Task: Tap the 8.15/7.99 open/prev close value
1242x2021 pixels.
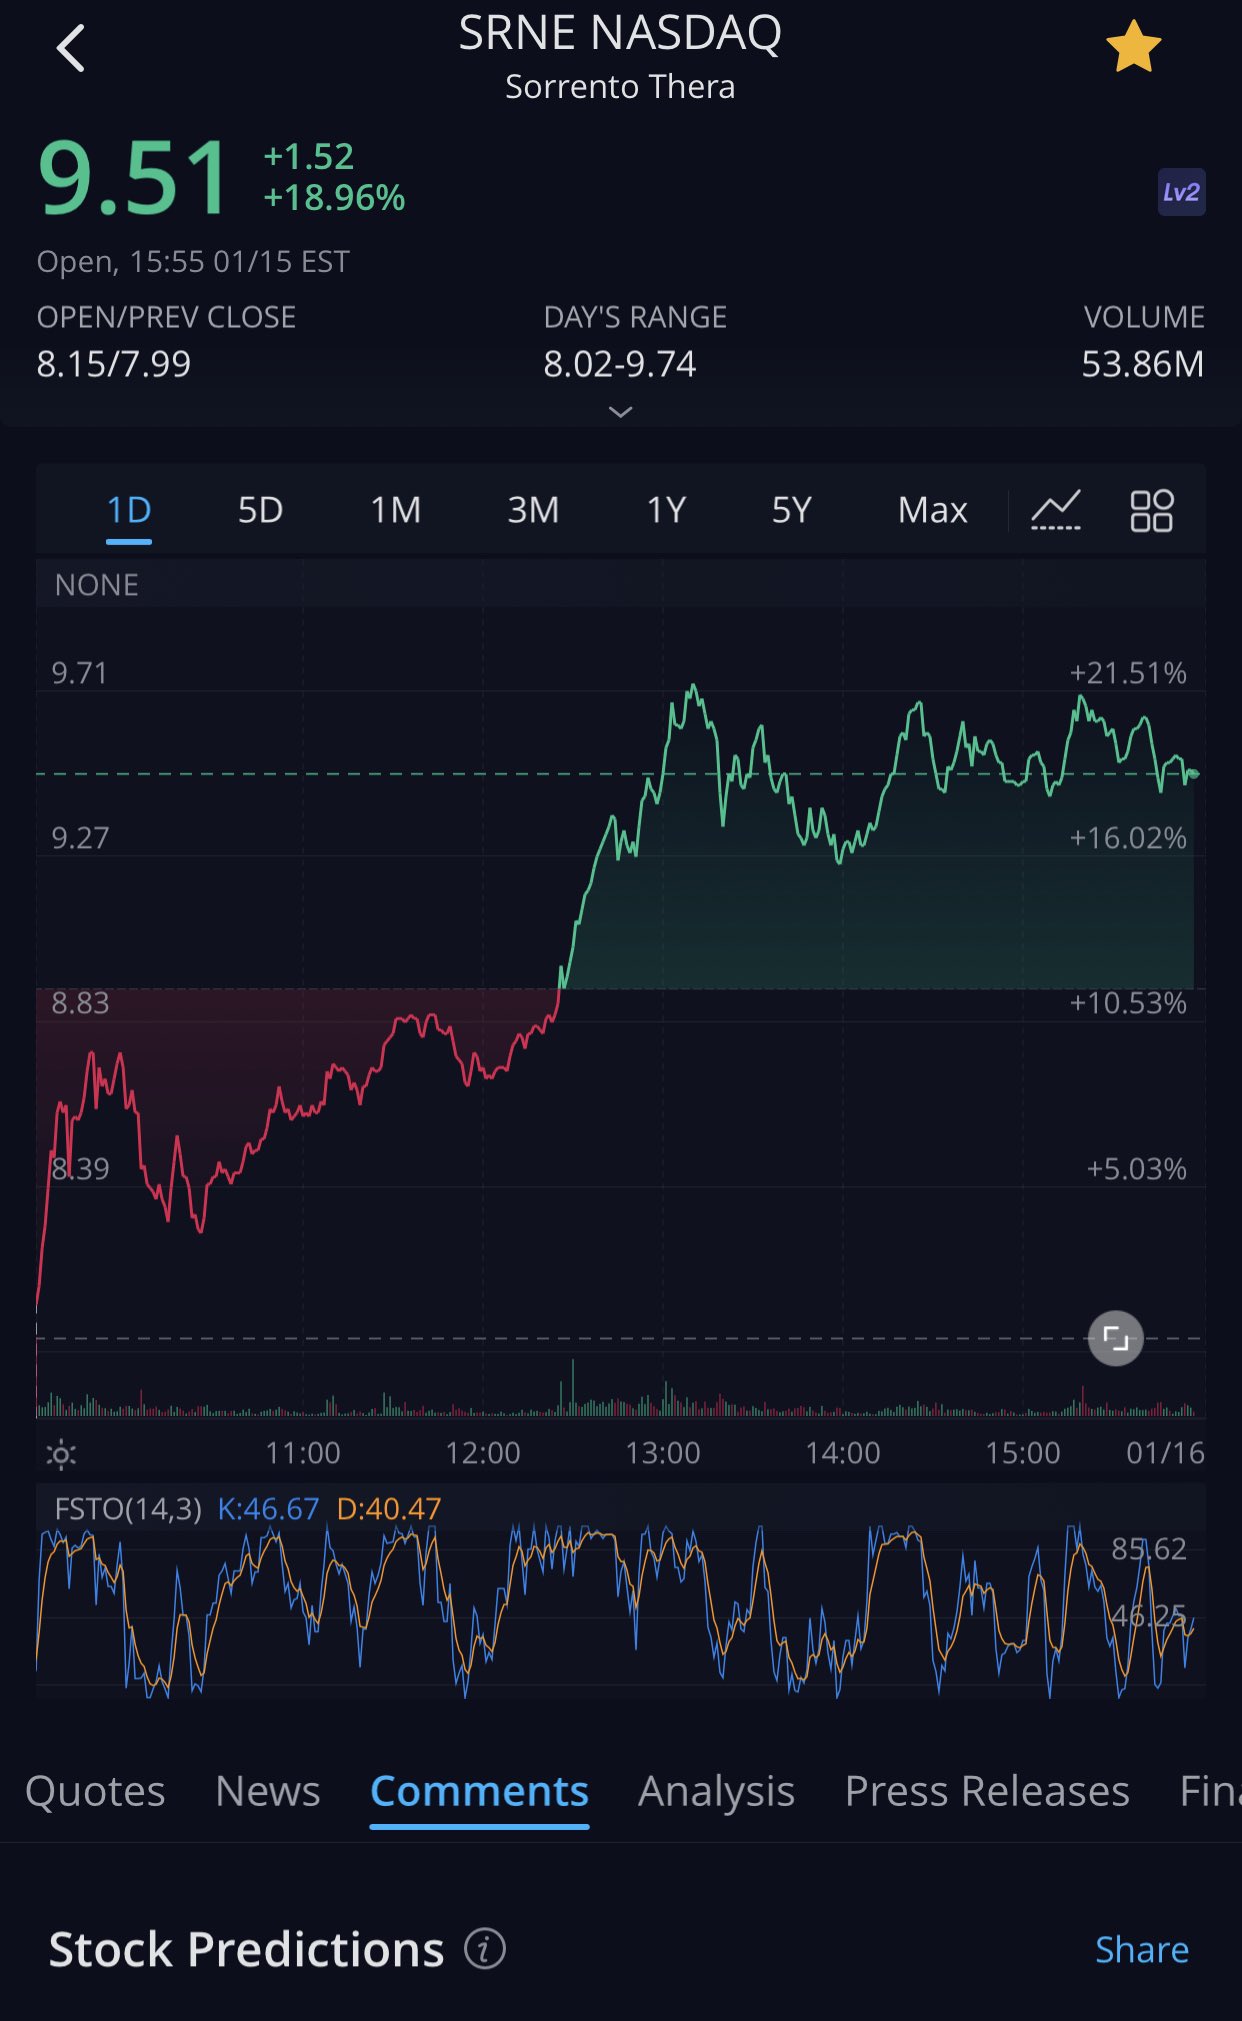Action: coord(114,364)
